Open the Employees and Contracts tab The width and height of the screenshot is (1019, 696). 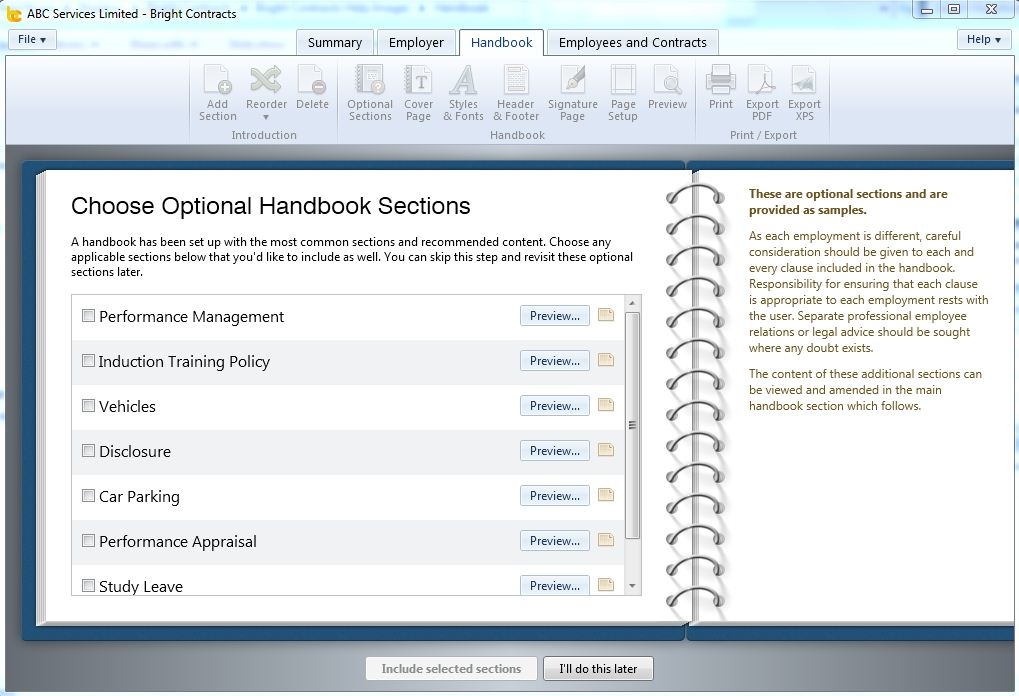(x=632, y=43)
